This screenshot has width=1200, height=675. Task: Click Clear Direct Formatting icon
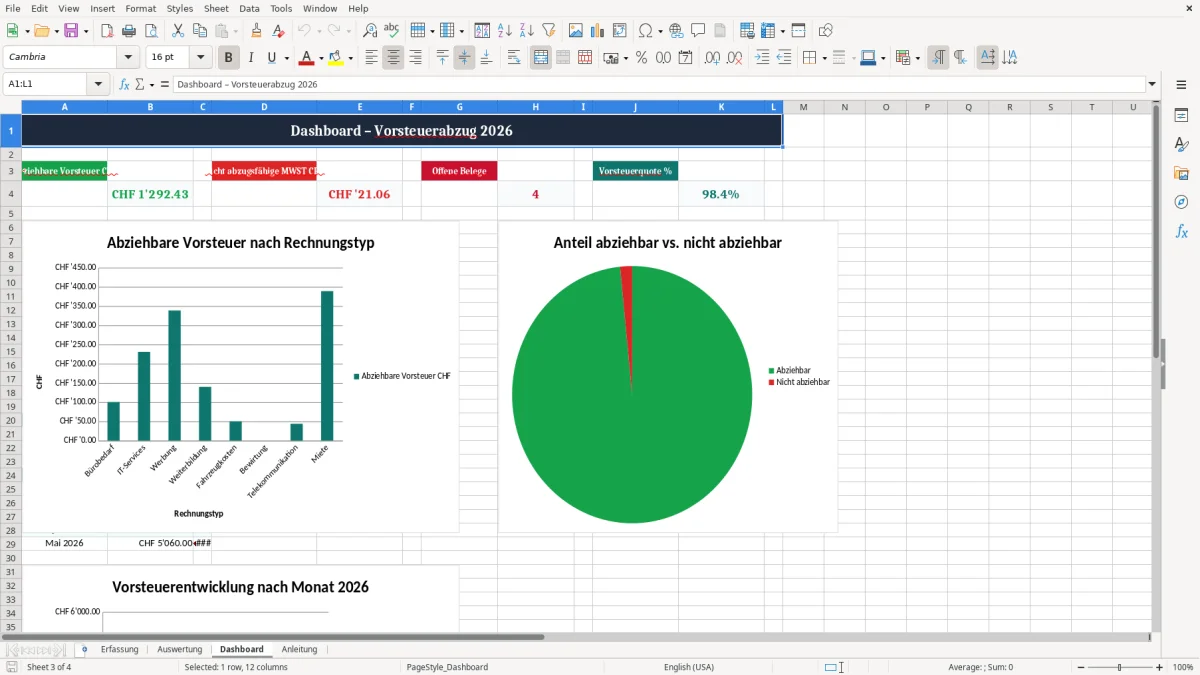pos(279,31)
